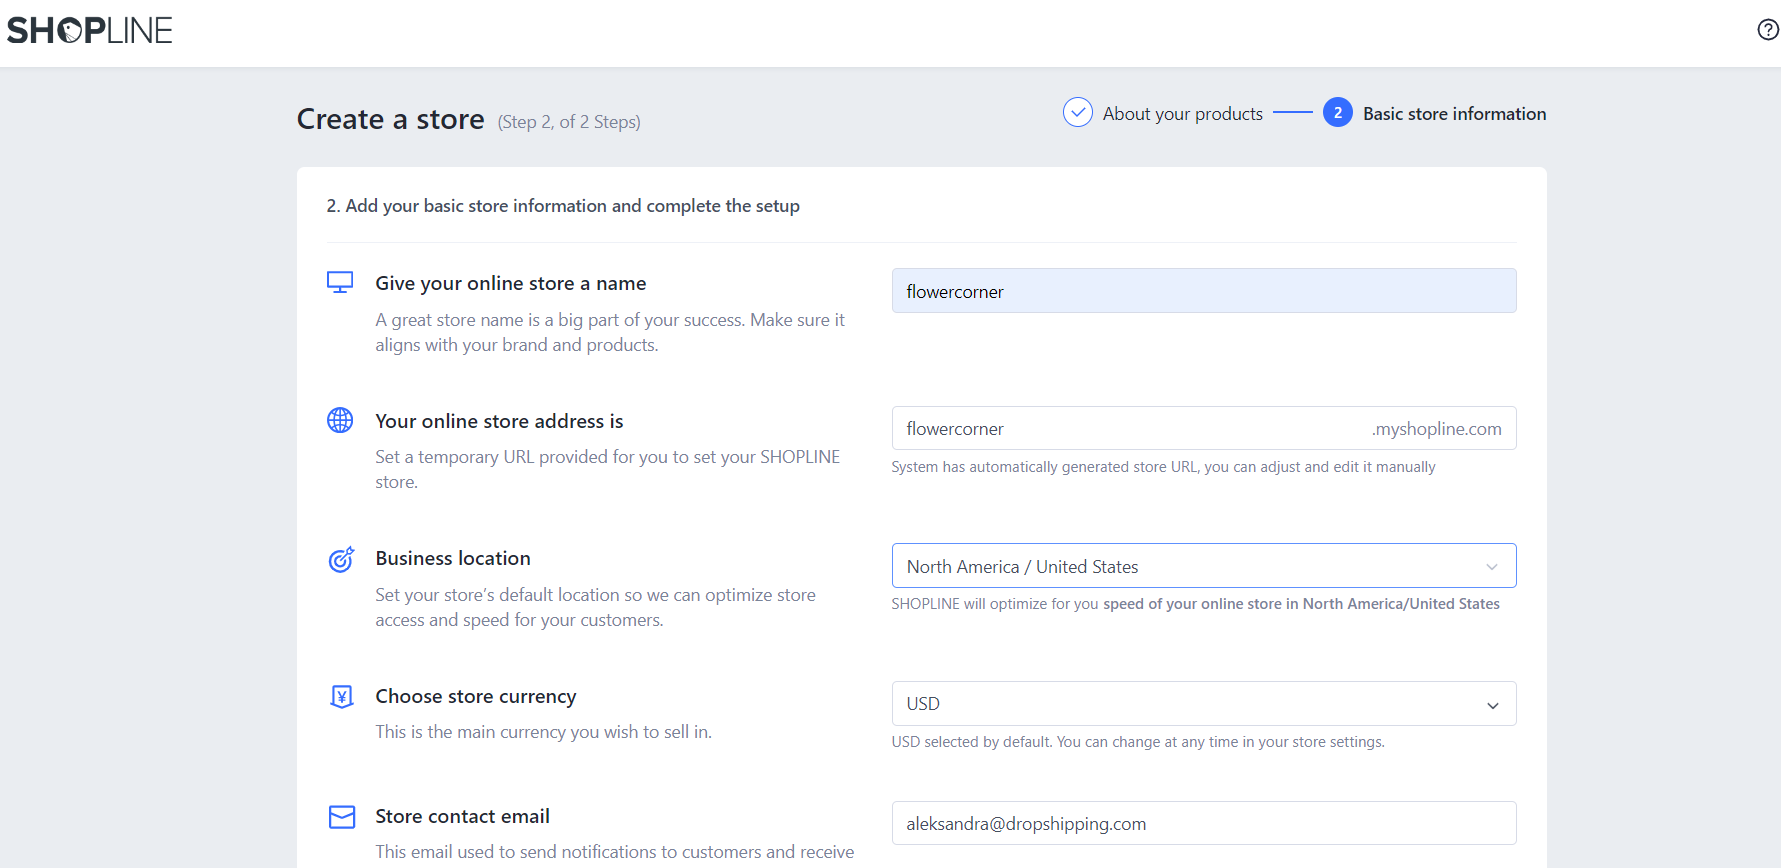Go back to About your products step
Screen dimensions: 1781x868
click(1182, 114)
